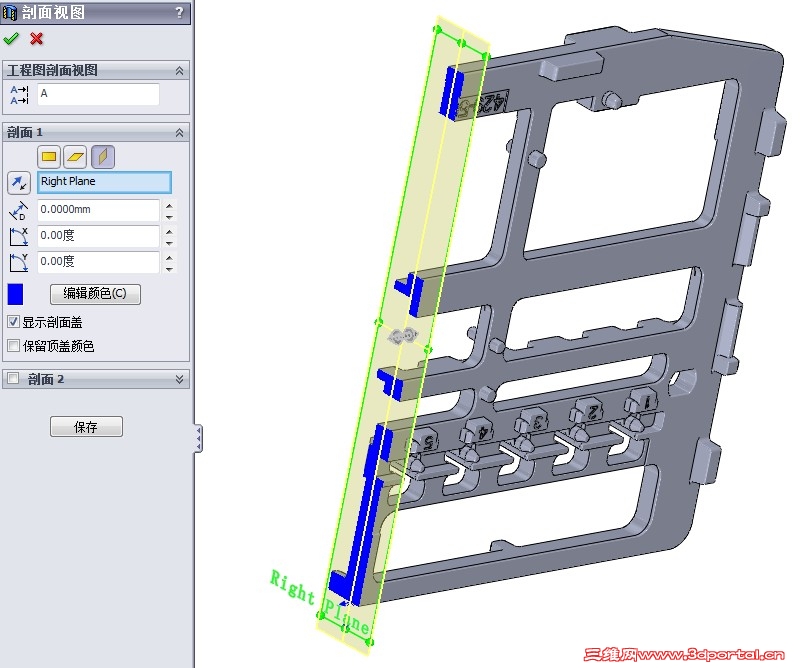804x668 pixels.
Task: Click the offset distance icon
Action: coord(18,210)
